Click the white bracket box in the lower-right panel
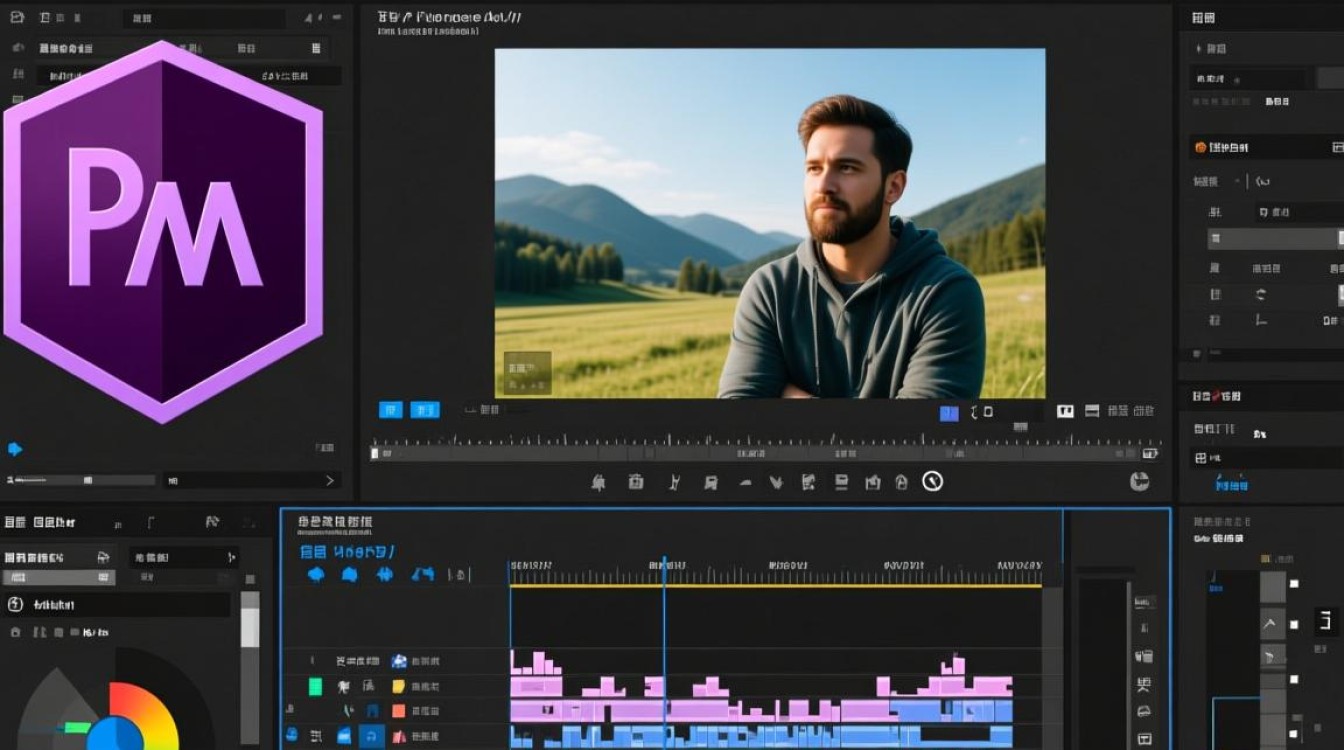The image size is (1344, 750). click(x=1326, y=622)
